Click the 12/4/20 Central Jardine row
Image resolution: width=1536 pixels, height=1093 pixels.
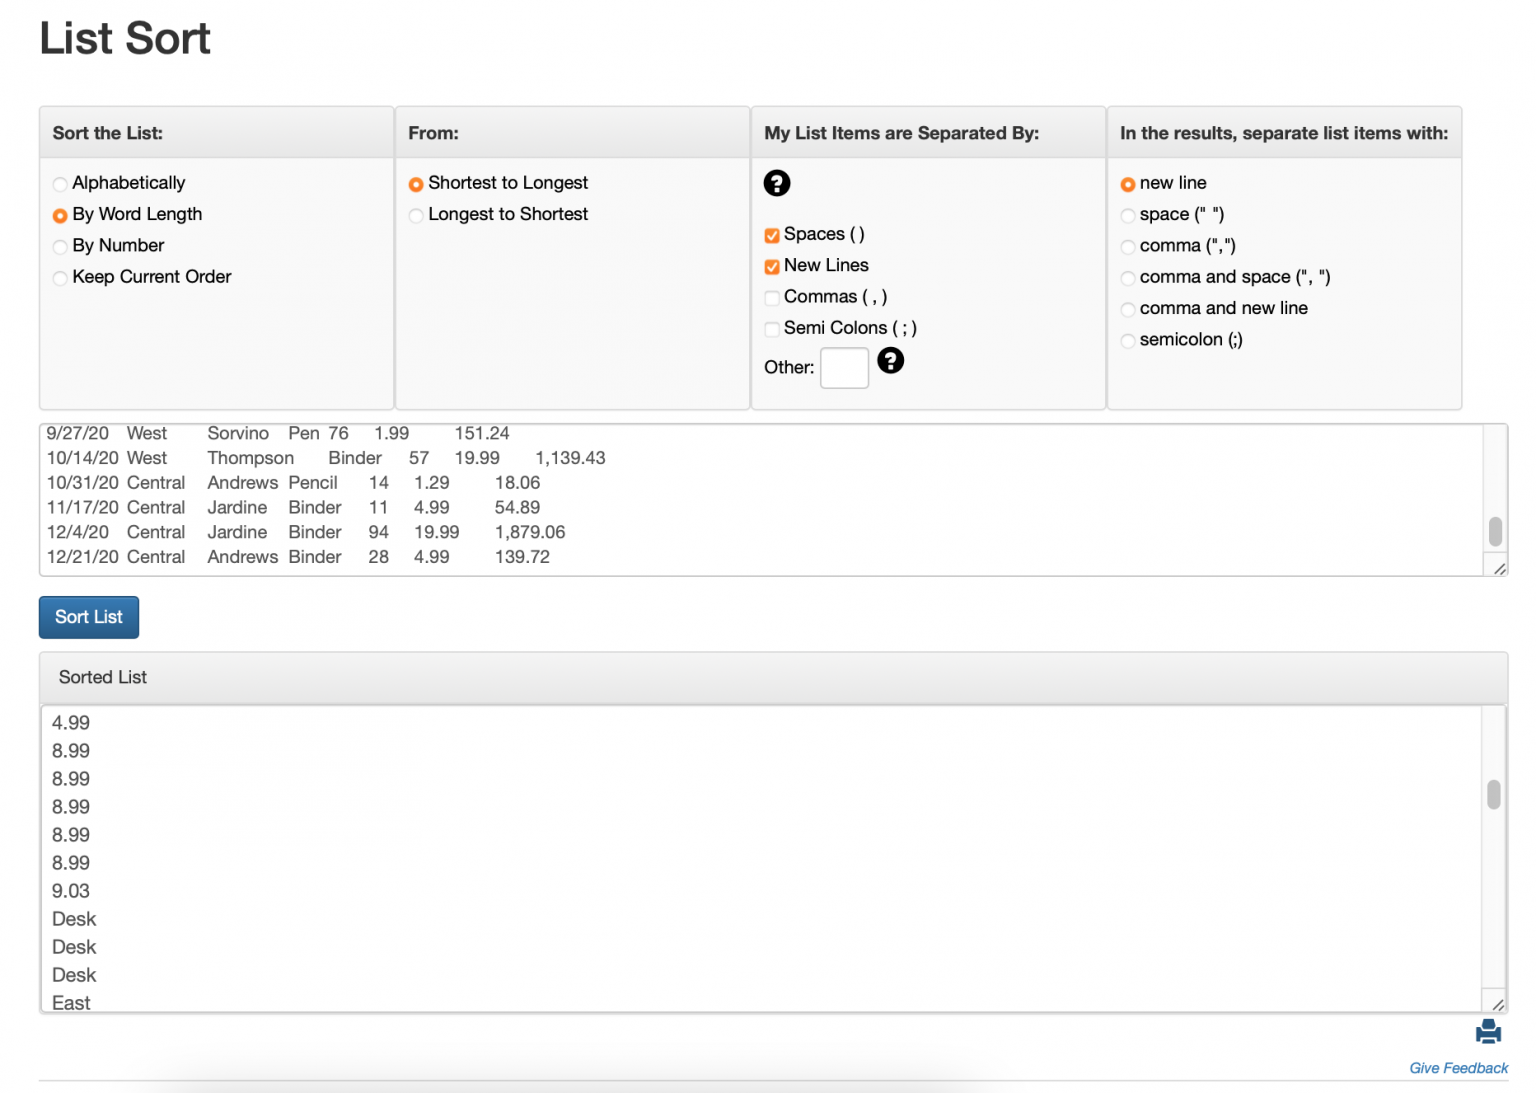[x=306, y=532]
